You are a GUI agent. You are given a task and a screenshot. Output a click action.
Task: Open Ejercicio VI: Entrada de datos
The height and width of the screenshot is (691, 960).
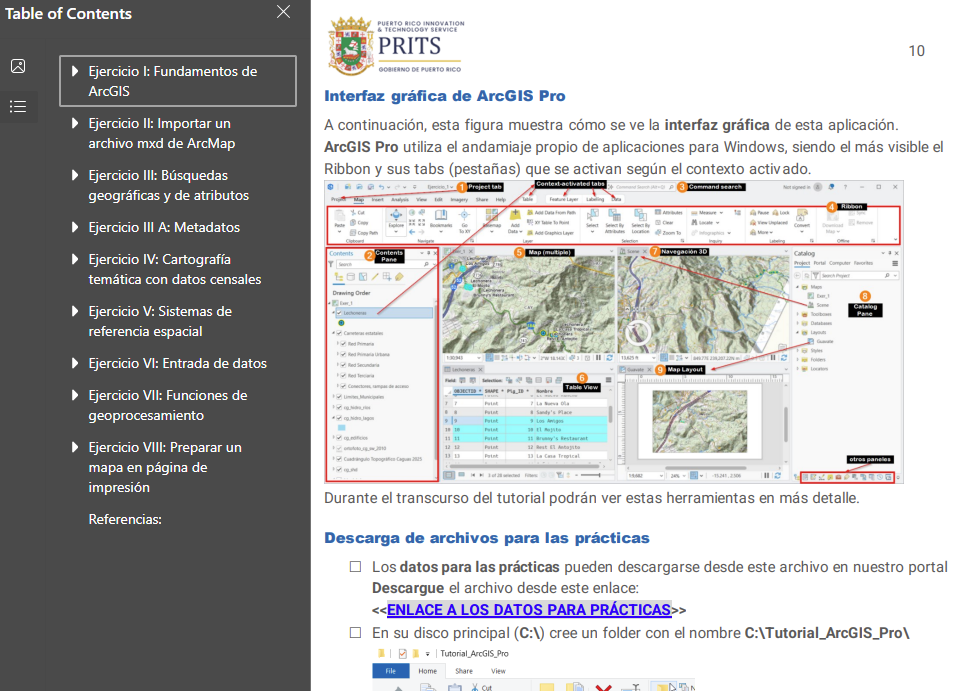pyautogui.click(x=177, y=363)
